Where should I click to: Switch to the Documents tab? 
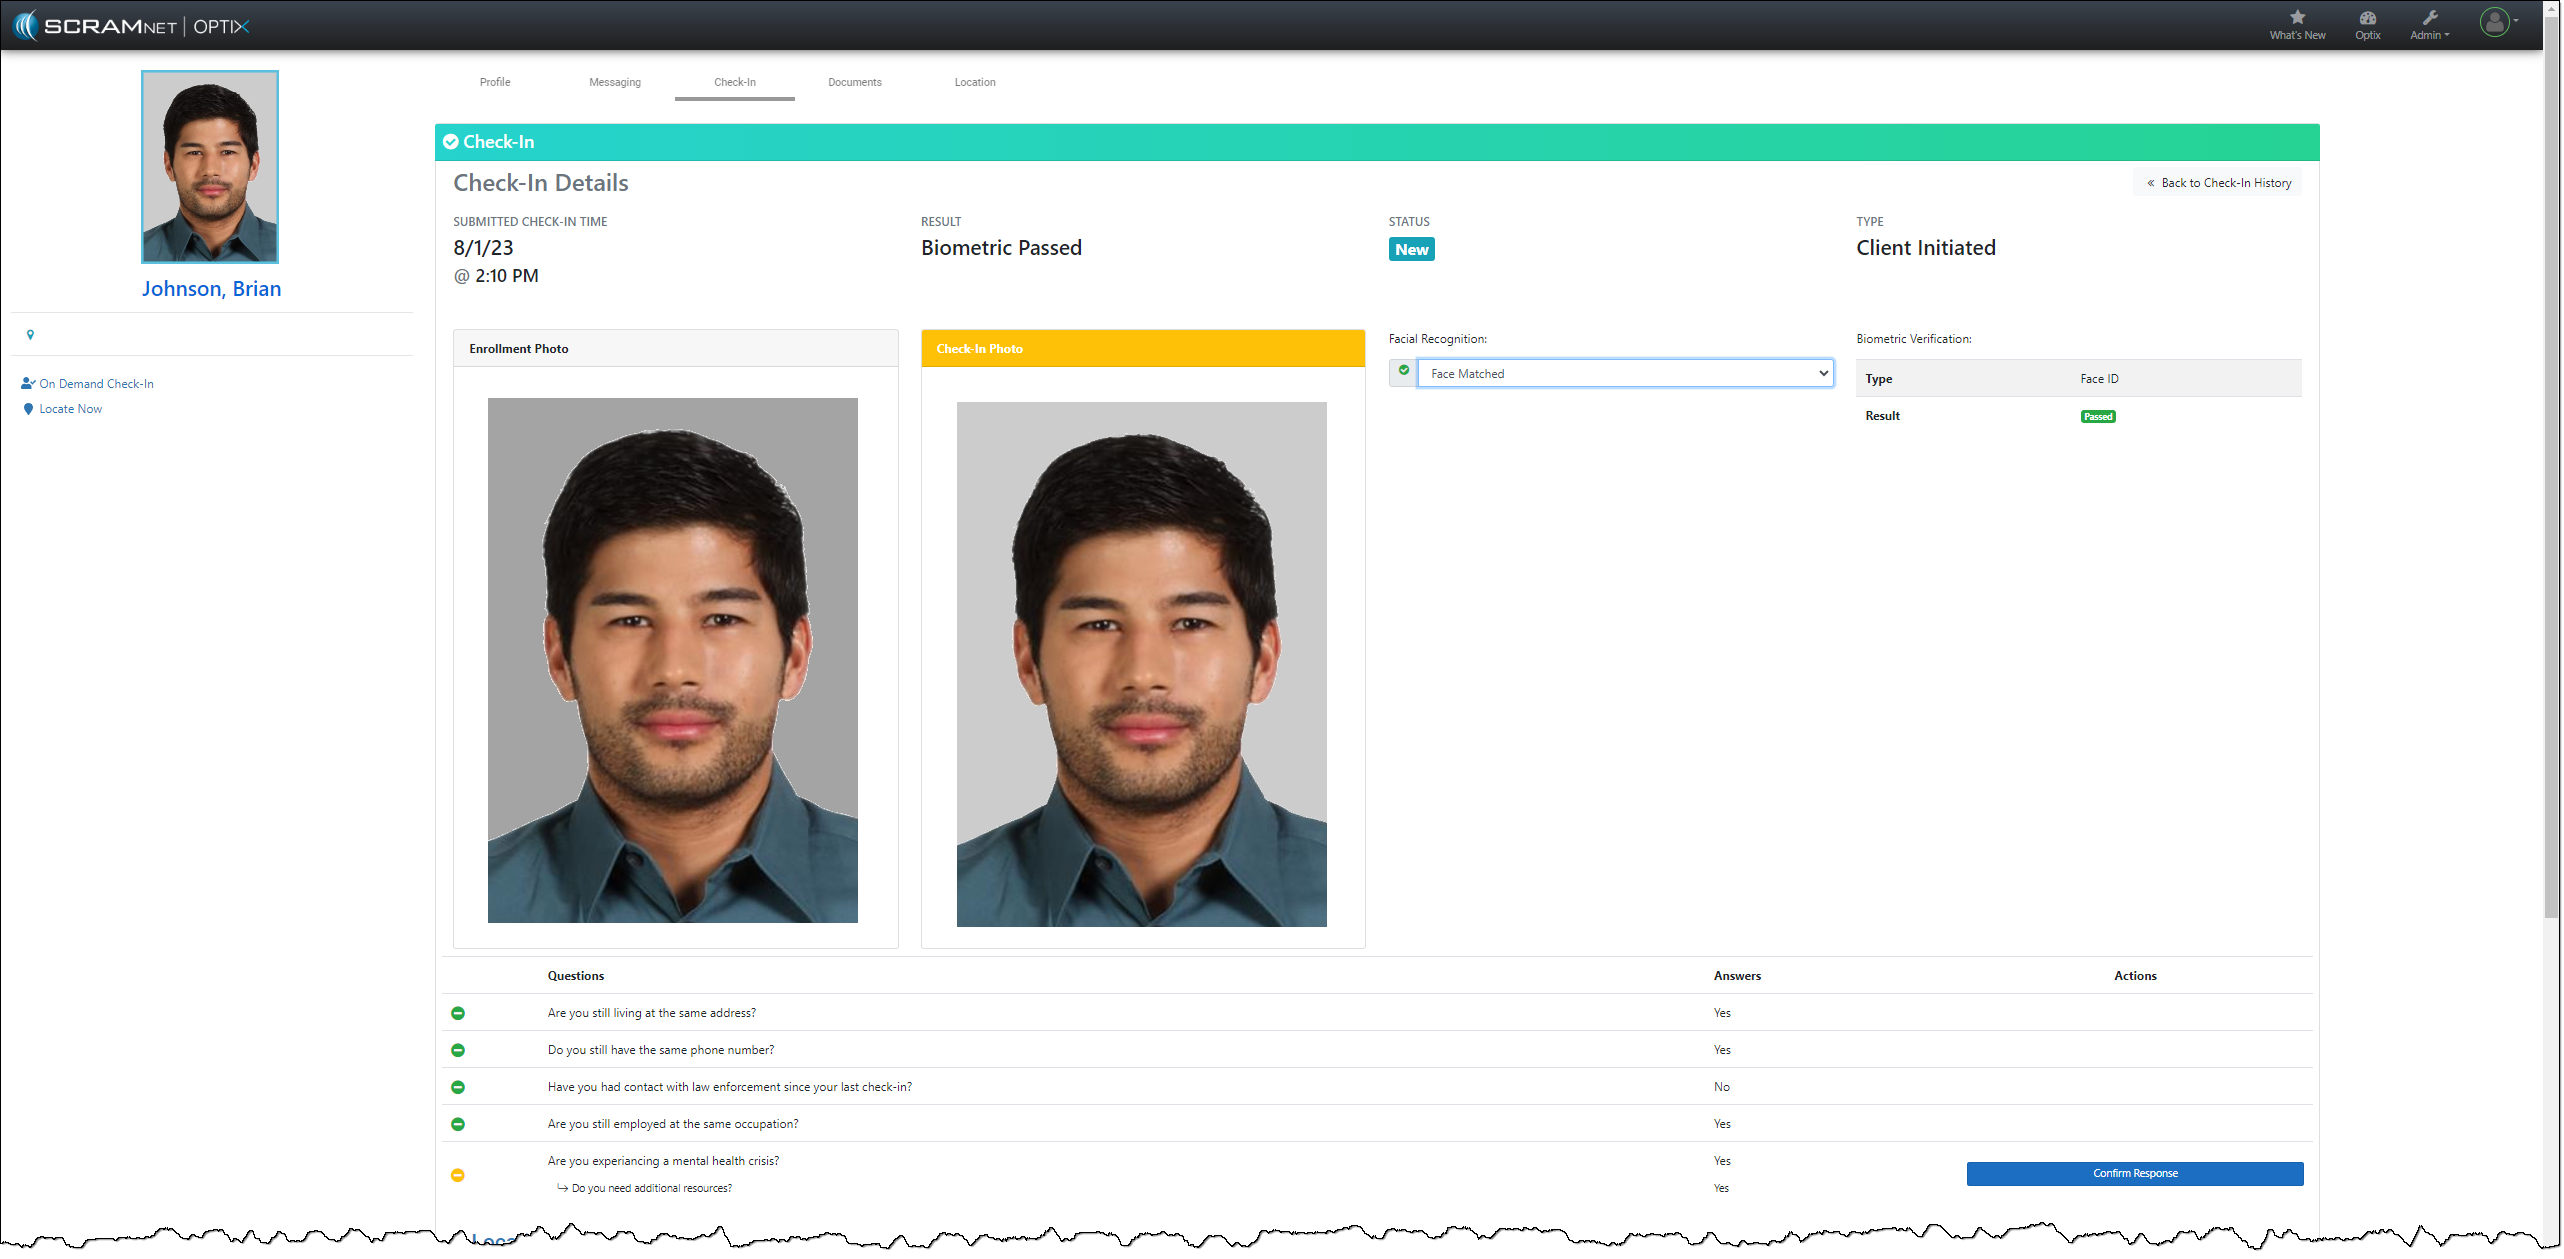click(x=854, y=82)
